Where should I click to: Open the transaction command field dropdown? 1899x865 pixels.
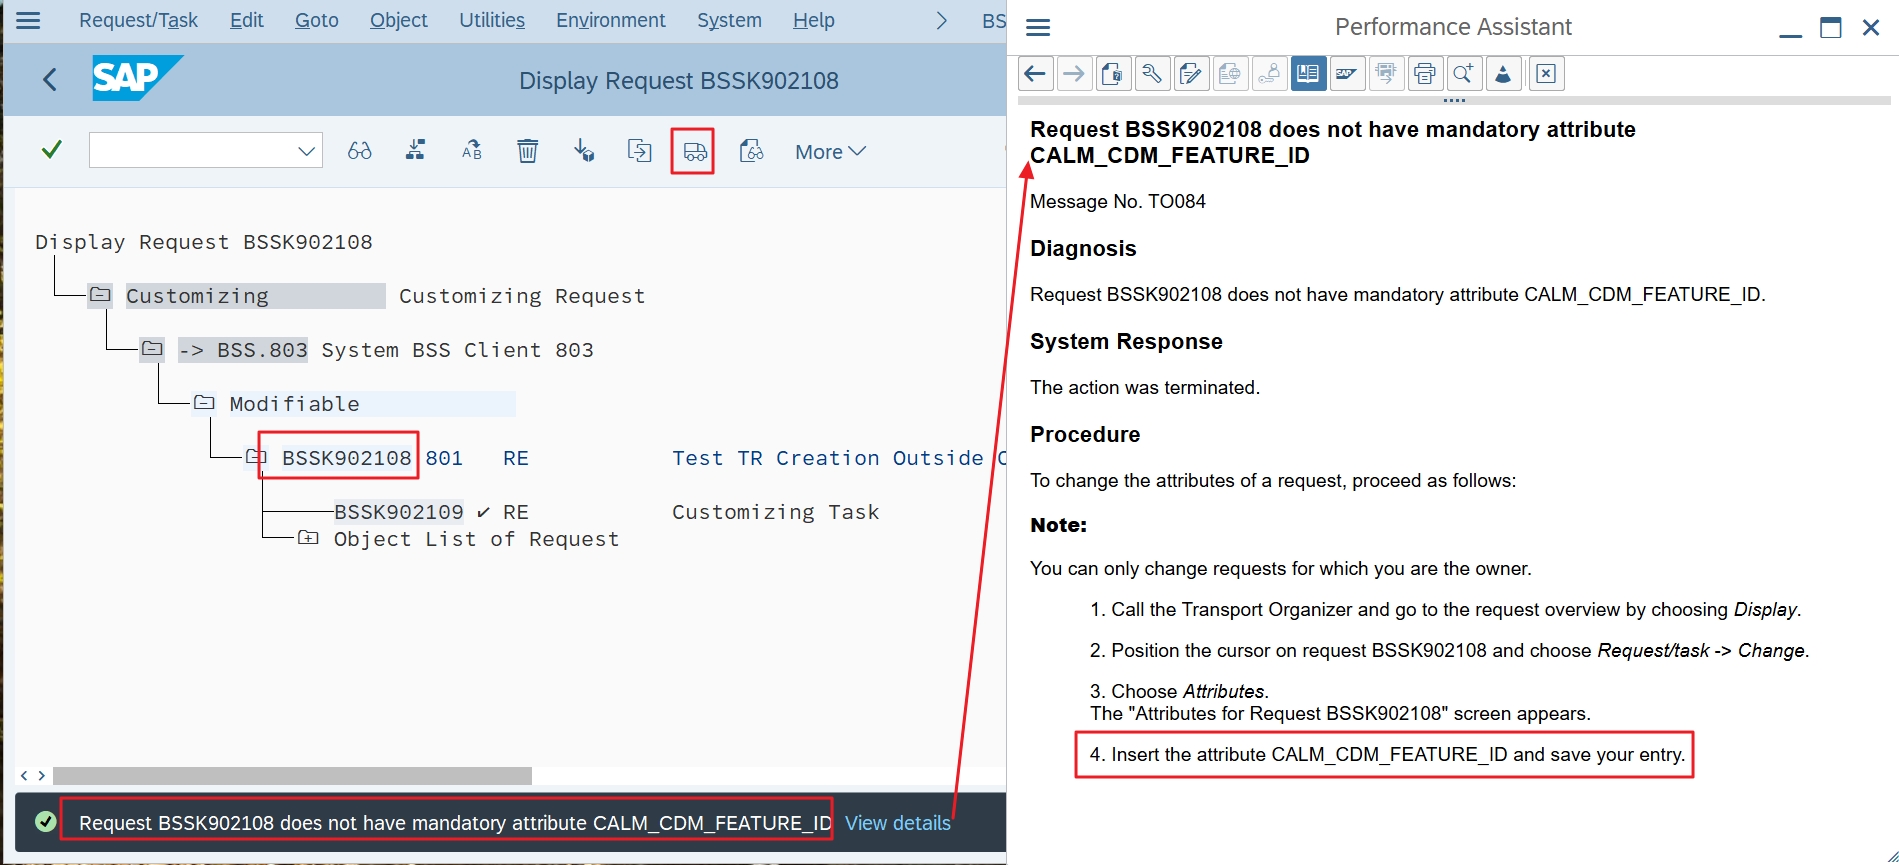point(307,151)
